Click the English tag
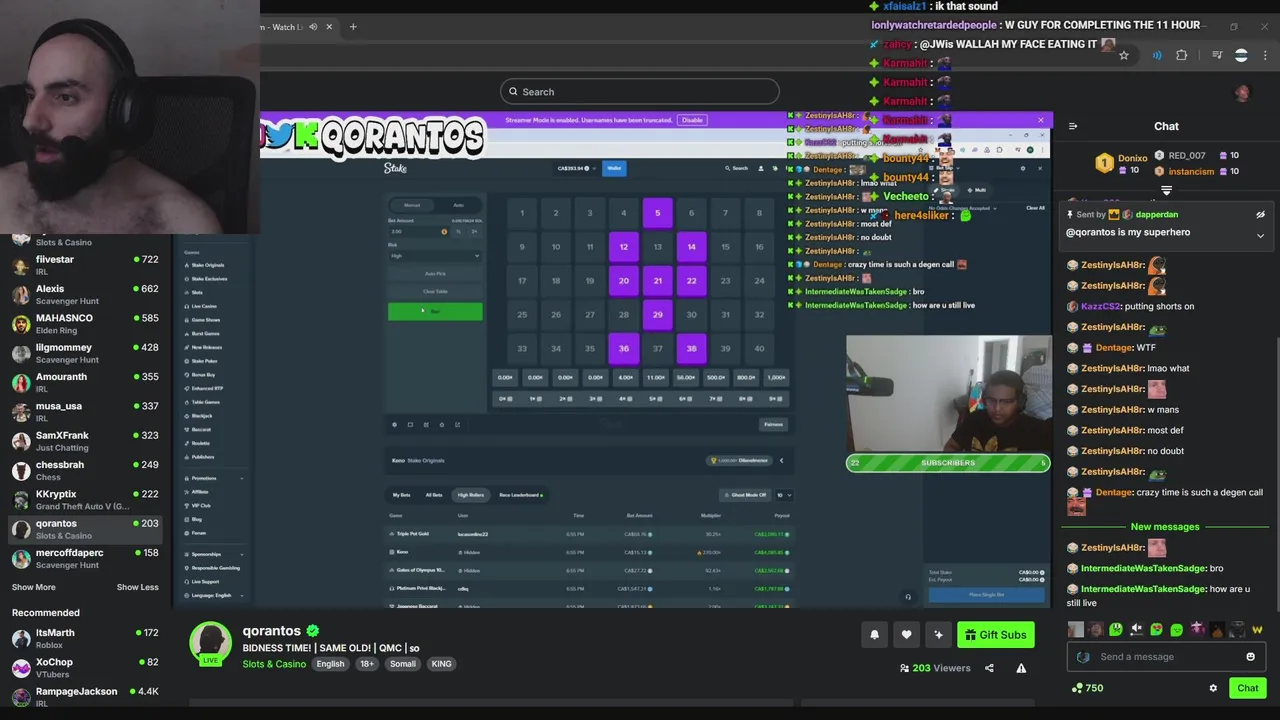Viewport: 1280px width, 720px height. coord(330,664)
